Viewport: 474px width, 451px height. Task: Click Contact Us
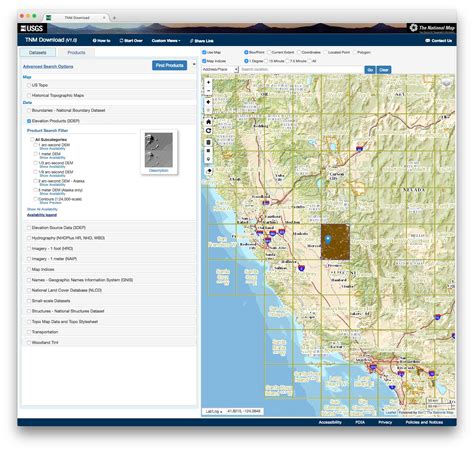pos(439,41)
